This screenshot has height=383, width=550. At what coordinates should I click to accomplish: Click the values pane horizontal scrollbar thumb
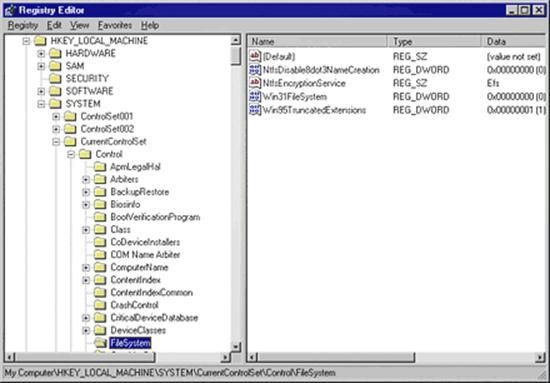click(x=337, y=357)
